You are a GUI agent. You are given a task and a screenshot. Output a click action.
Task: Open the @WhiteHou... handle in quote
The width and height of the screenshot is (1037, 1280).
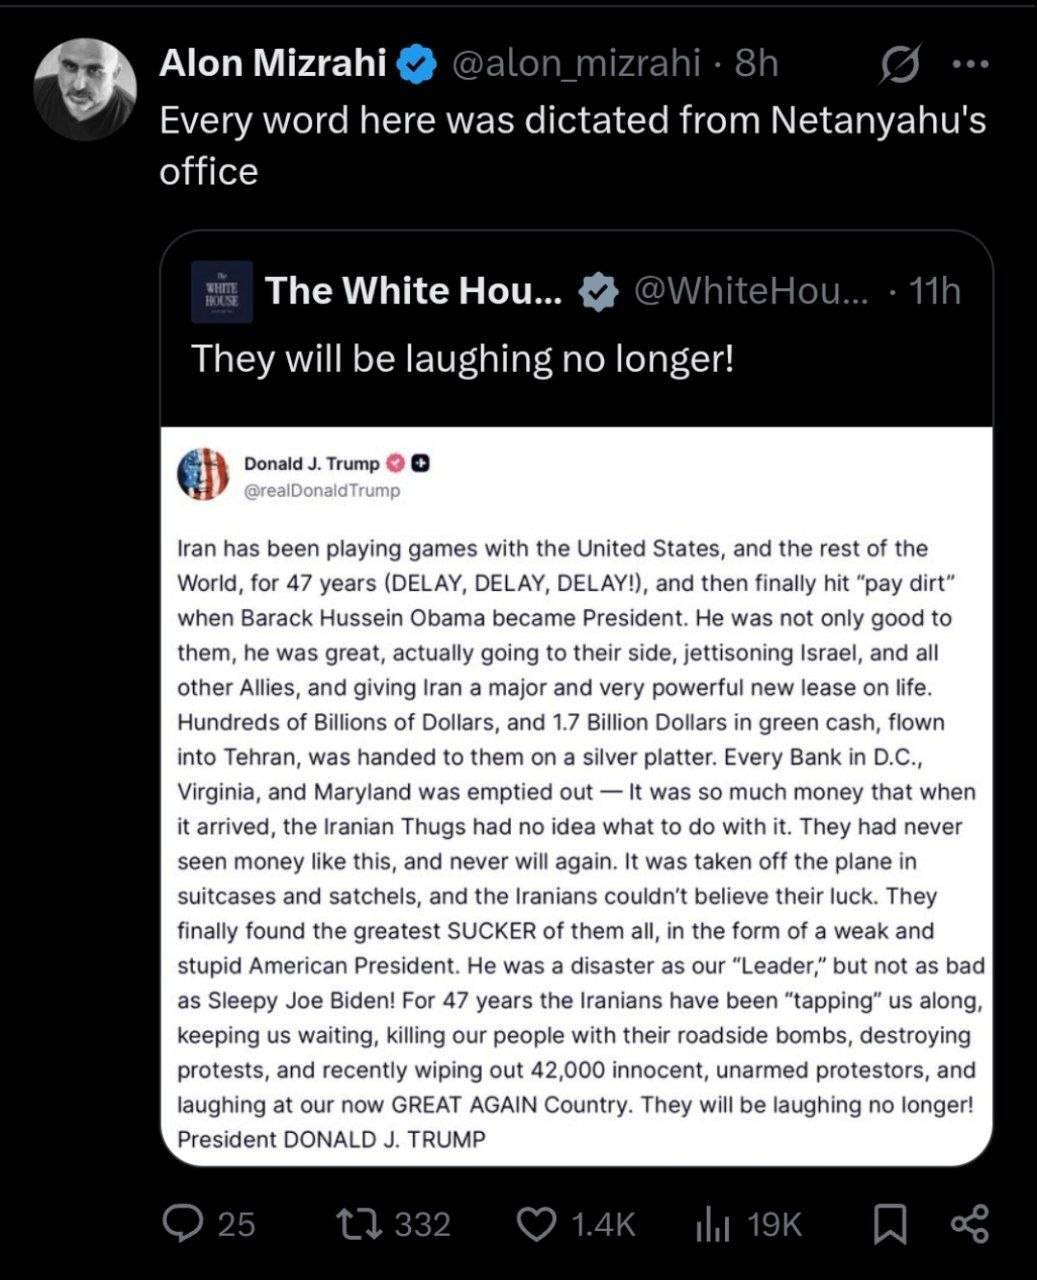tap(752, 291)
